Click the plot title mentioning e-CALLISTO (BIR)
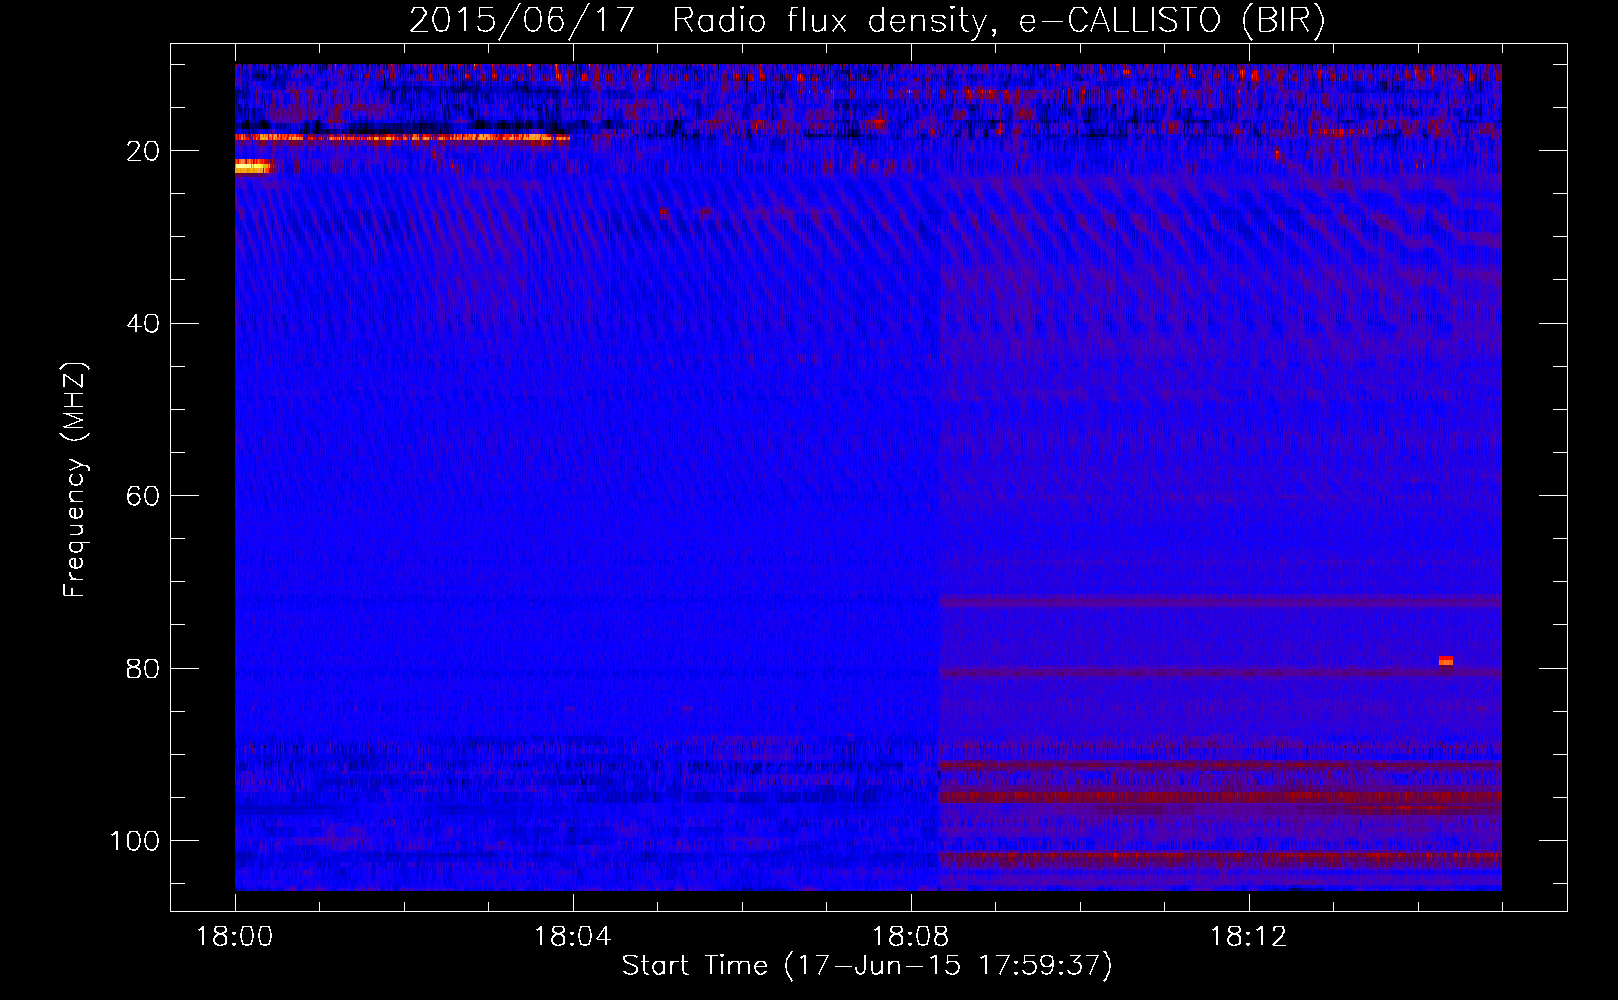1618x1000 pixels. coord(867,20)
